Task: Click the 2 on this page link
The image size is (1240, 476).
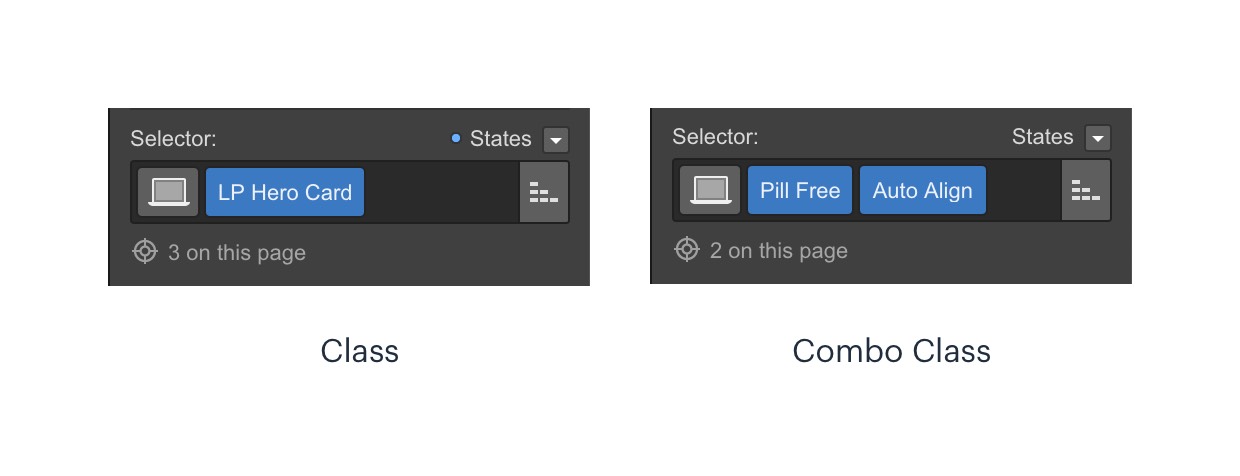Action: [779, 251]
